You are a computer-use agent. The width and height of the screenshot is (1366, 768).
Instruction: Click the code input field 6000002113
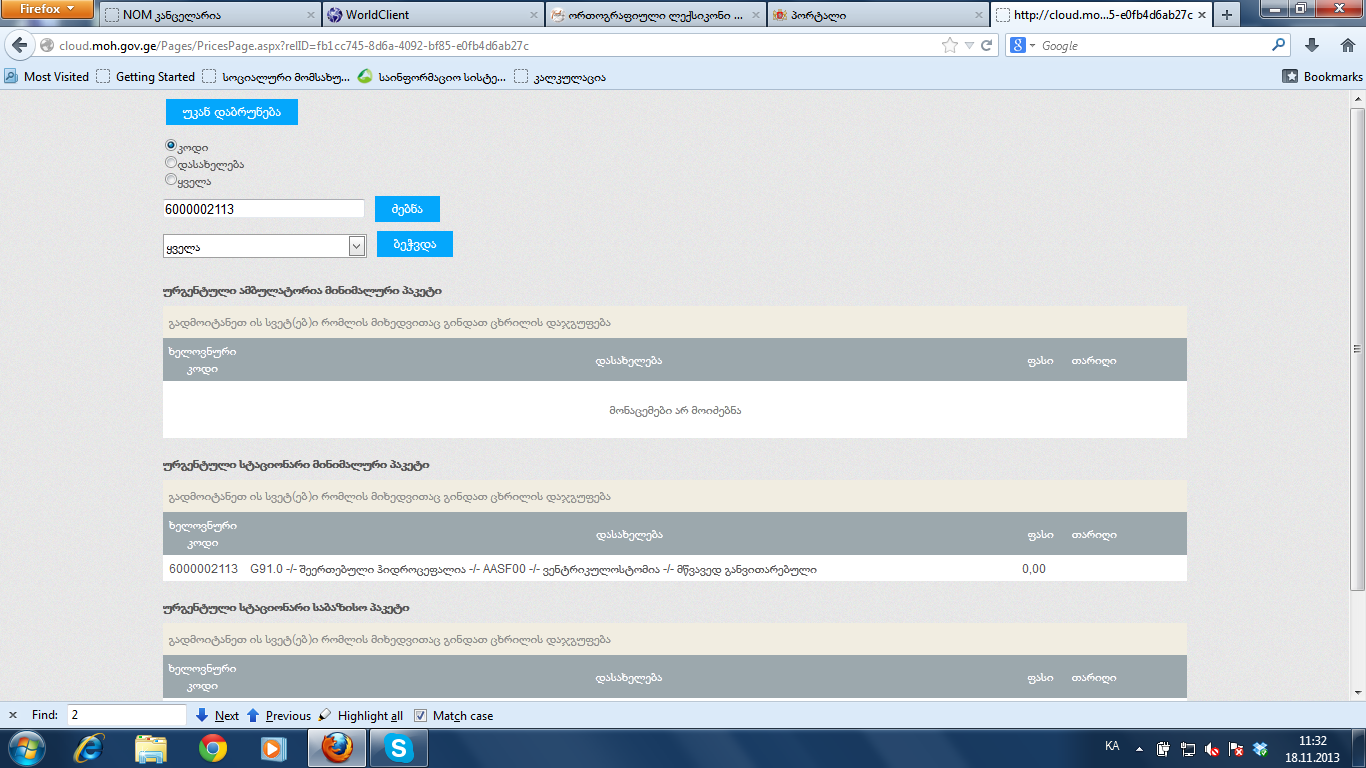click(264, 209)
